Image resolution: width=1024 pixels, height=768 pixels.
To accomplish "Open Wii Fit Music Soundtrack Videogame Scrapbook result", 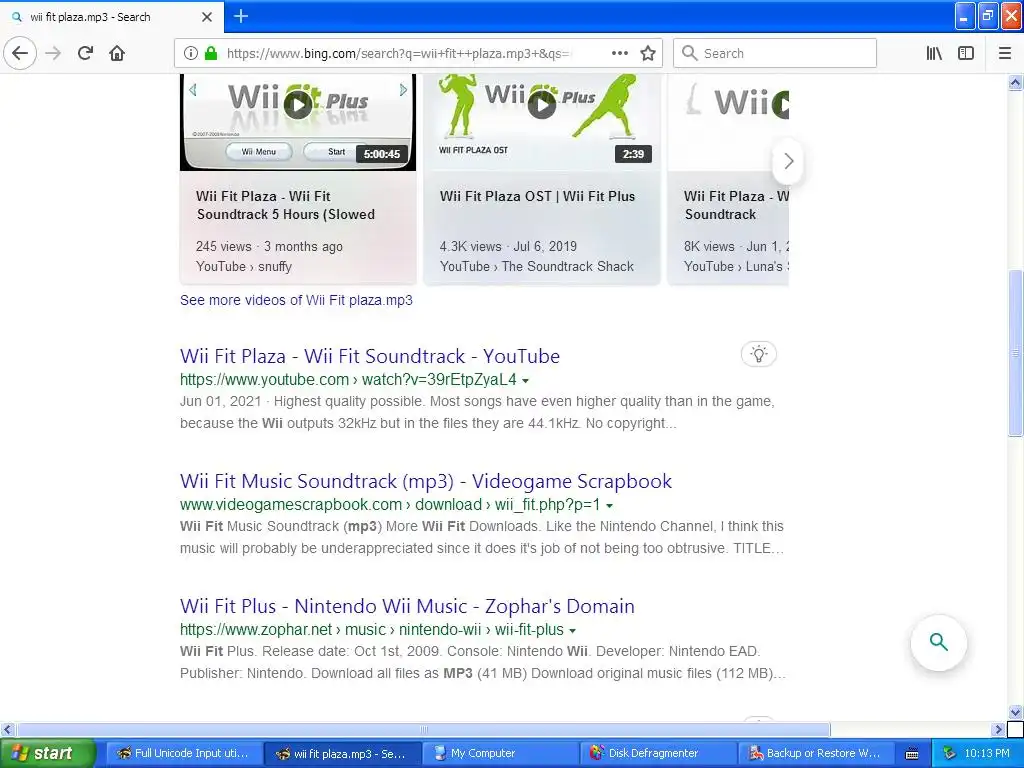I will (x=426, y=481).
